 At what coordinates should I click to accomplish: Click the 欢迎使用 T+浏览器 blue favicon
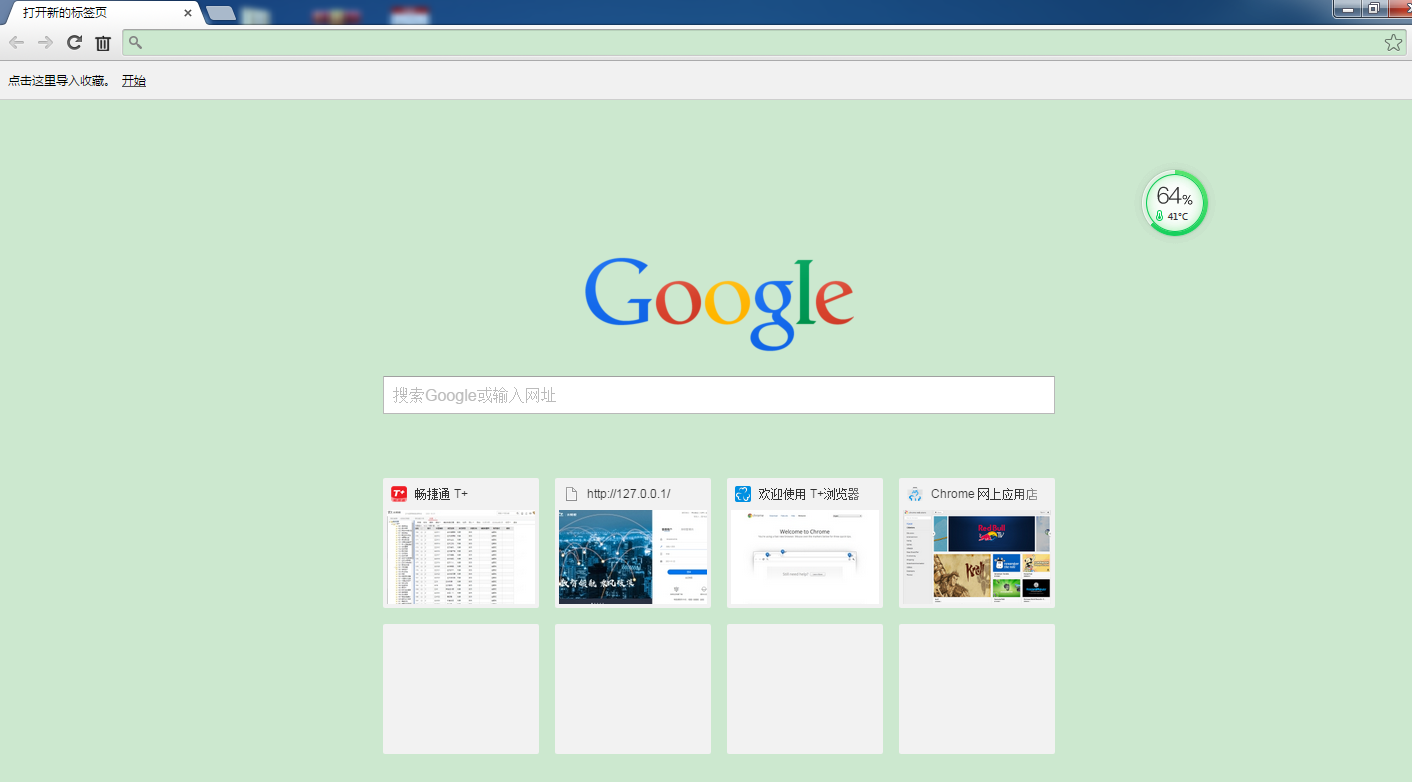click(x=743, y=494)
